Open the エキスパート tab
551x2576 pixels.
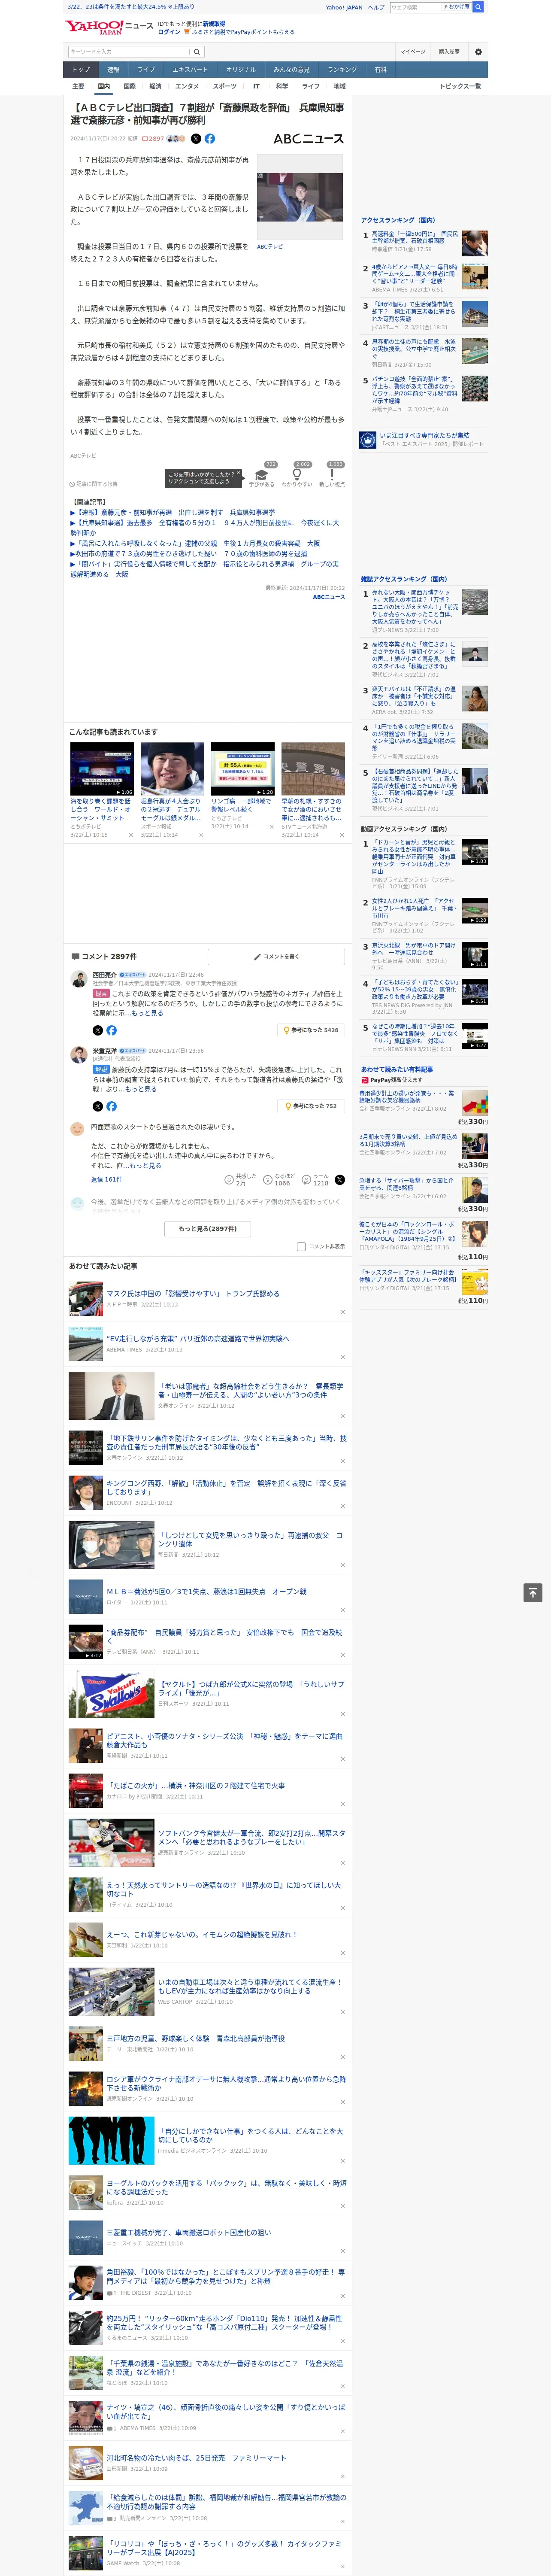pyautogui.click(x=190, y=70)
